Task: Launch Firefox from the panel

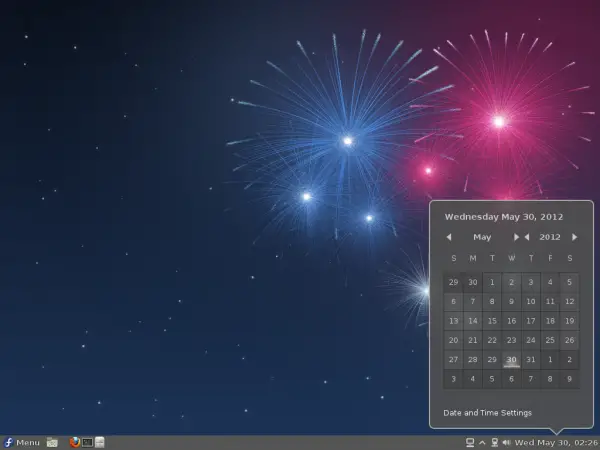Action: tap(75, 442)
